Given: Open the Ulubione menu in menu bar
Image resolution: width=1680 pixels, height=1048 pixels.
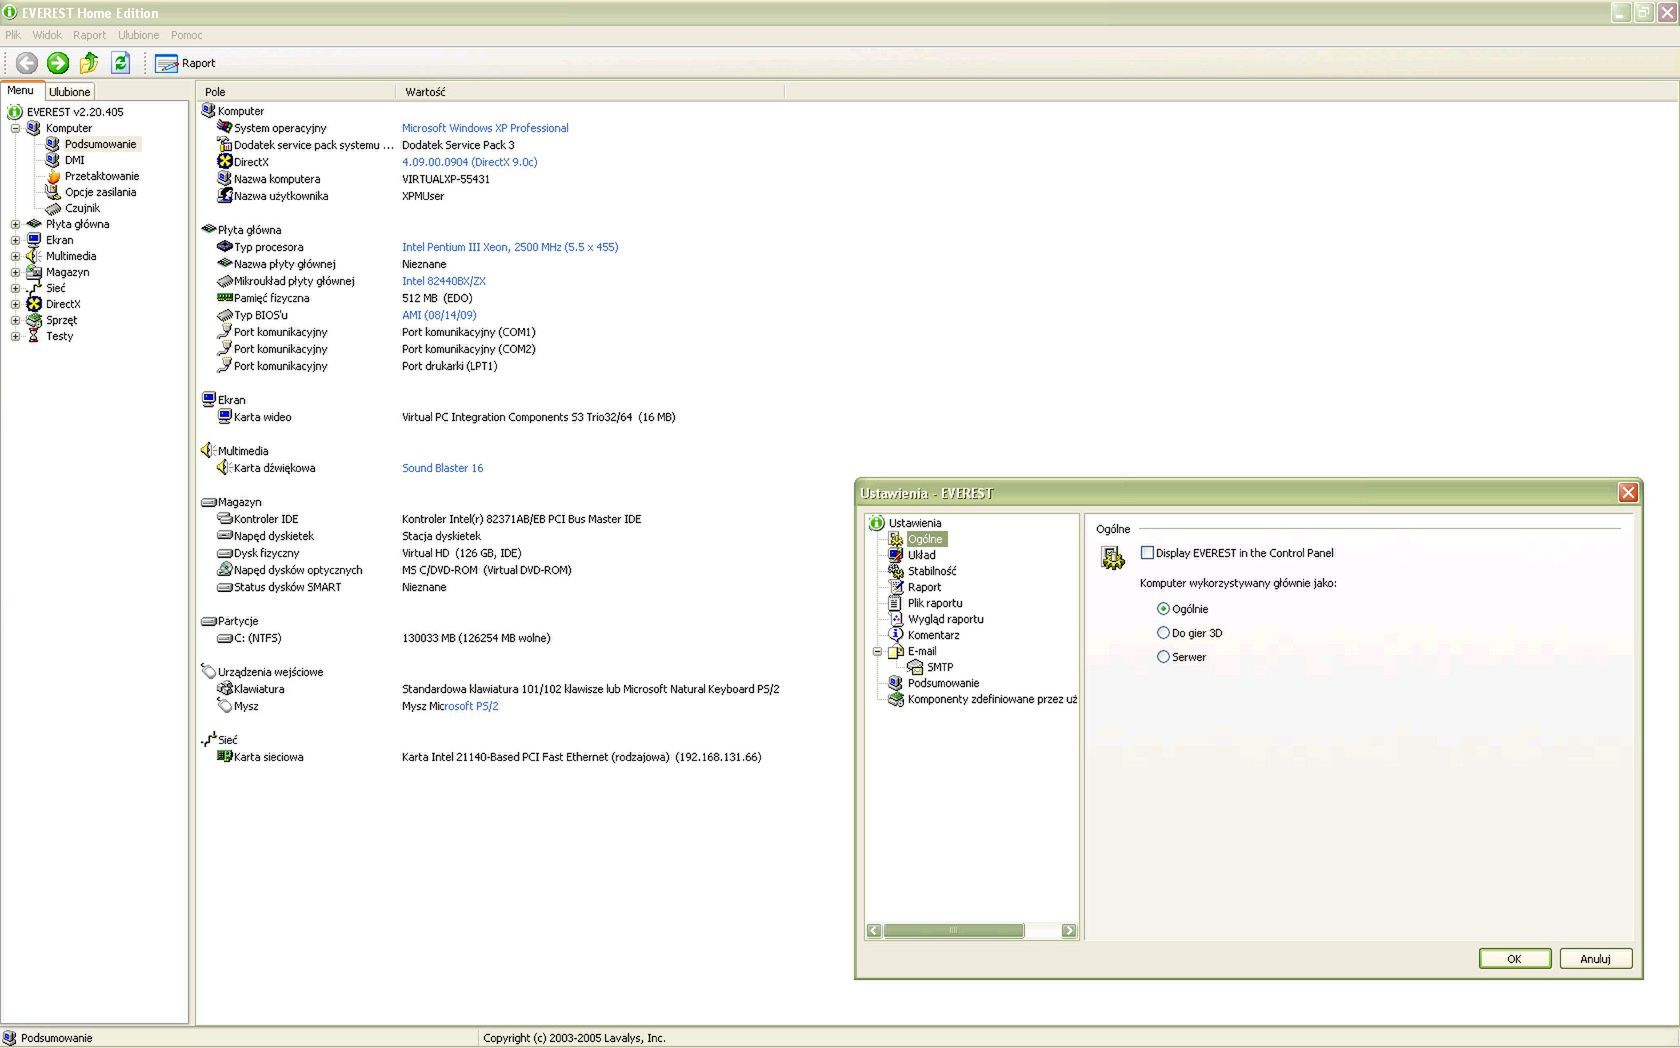Looking at the screenshot, I should [x=138, y=35].
